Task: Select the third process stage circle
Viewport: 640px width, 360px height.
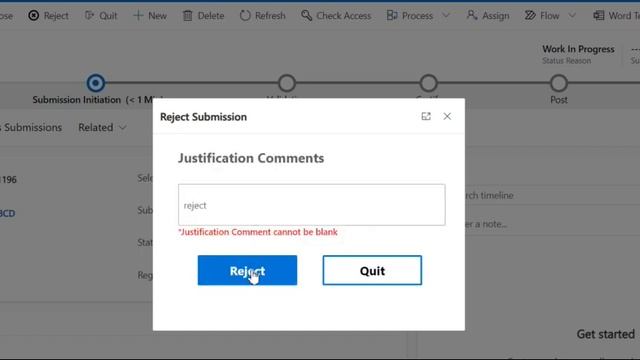Action: point(429,83)
